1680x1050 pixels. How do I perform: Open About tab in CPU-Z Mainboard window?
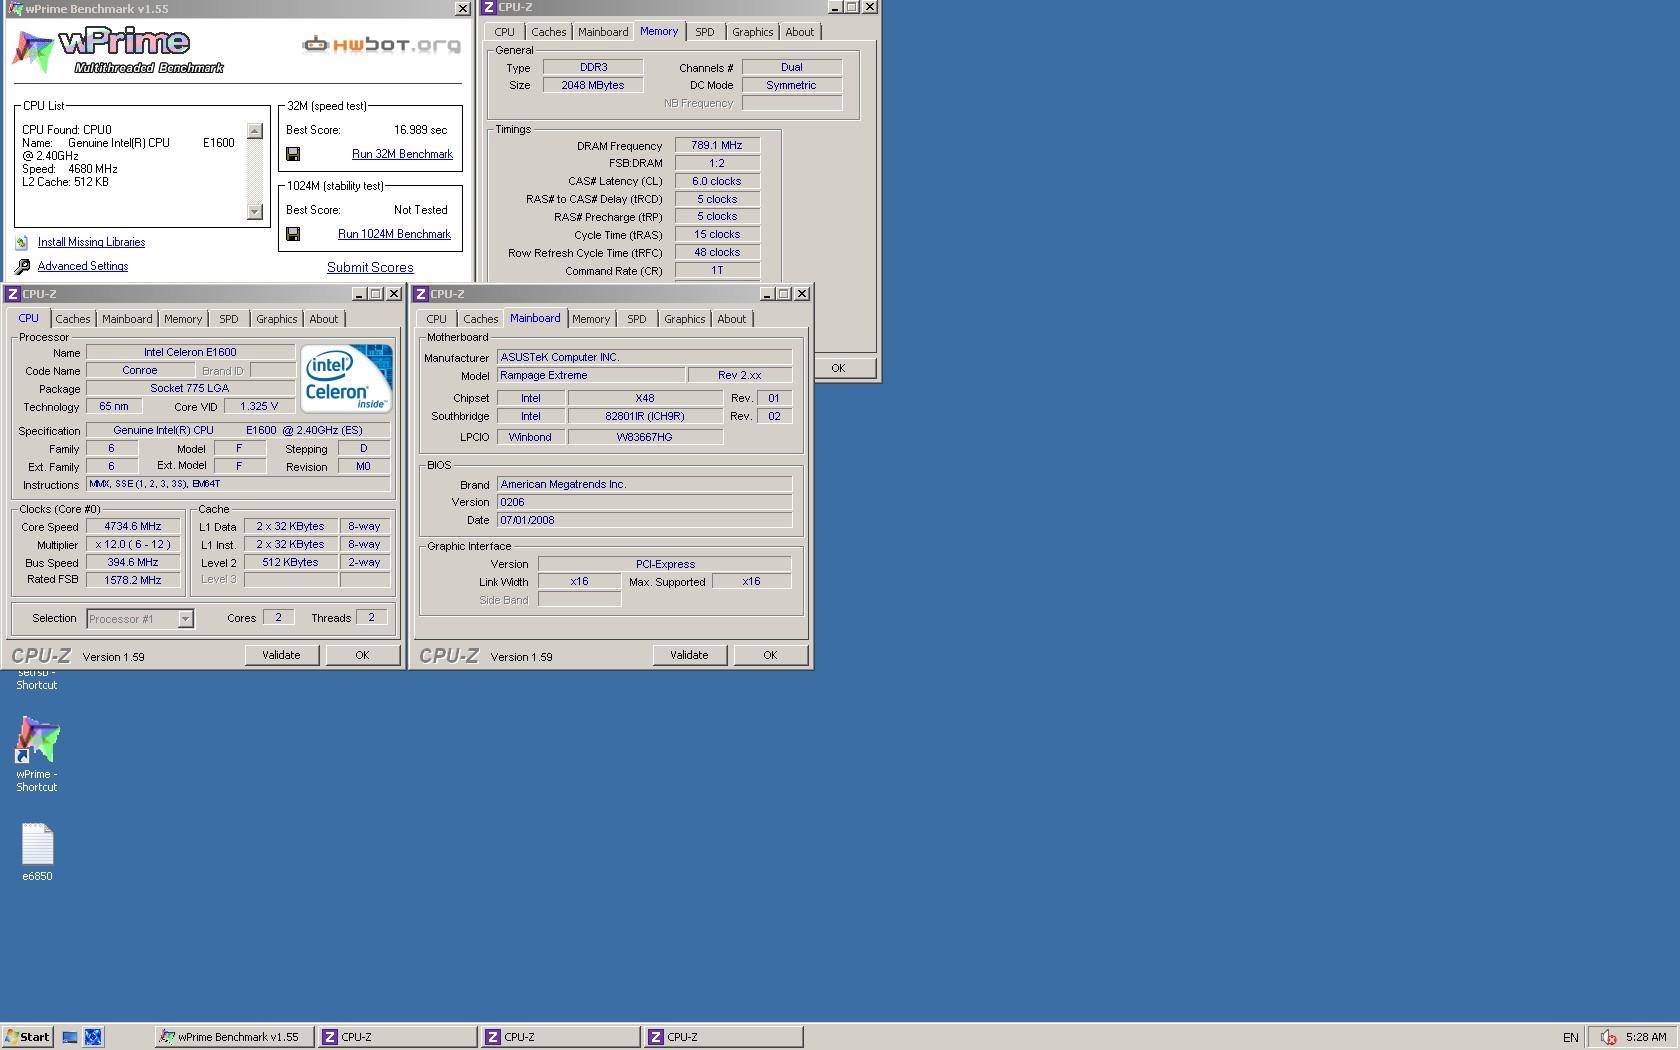pyautogui.click(x=731, y=319)
